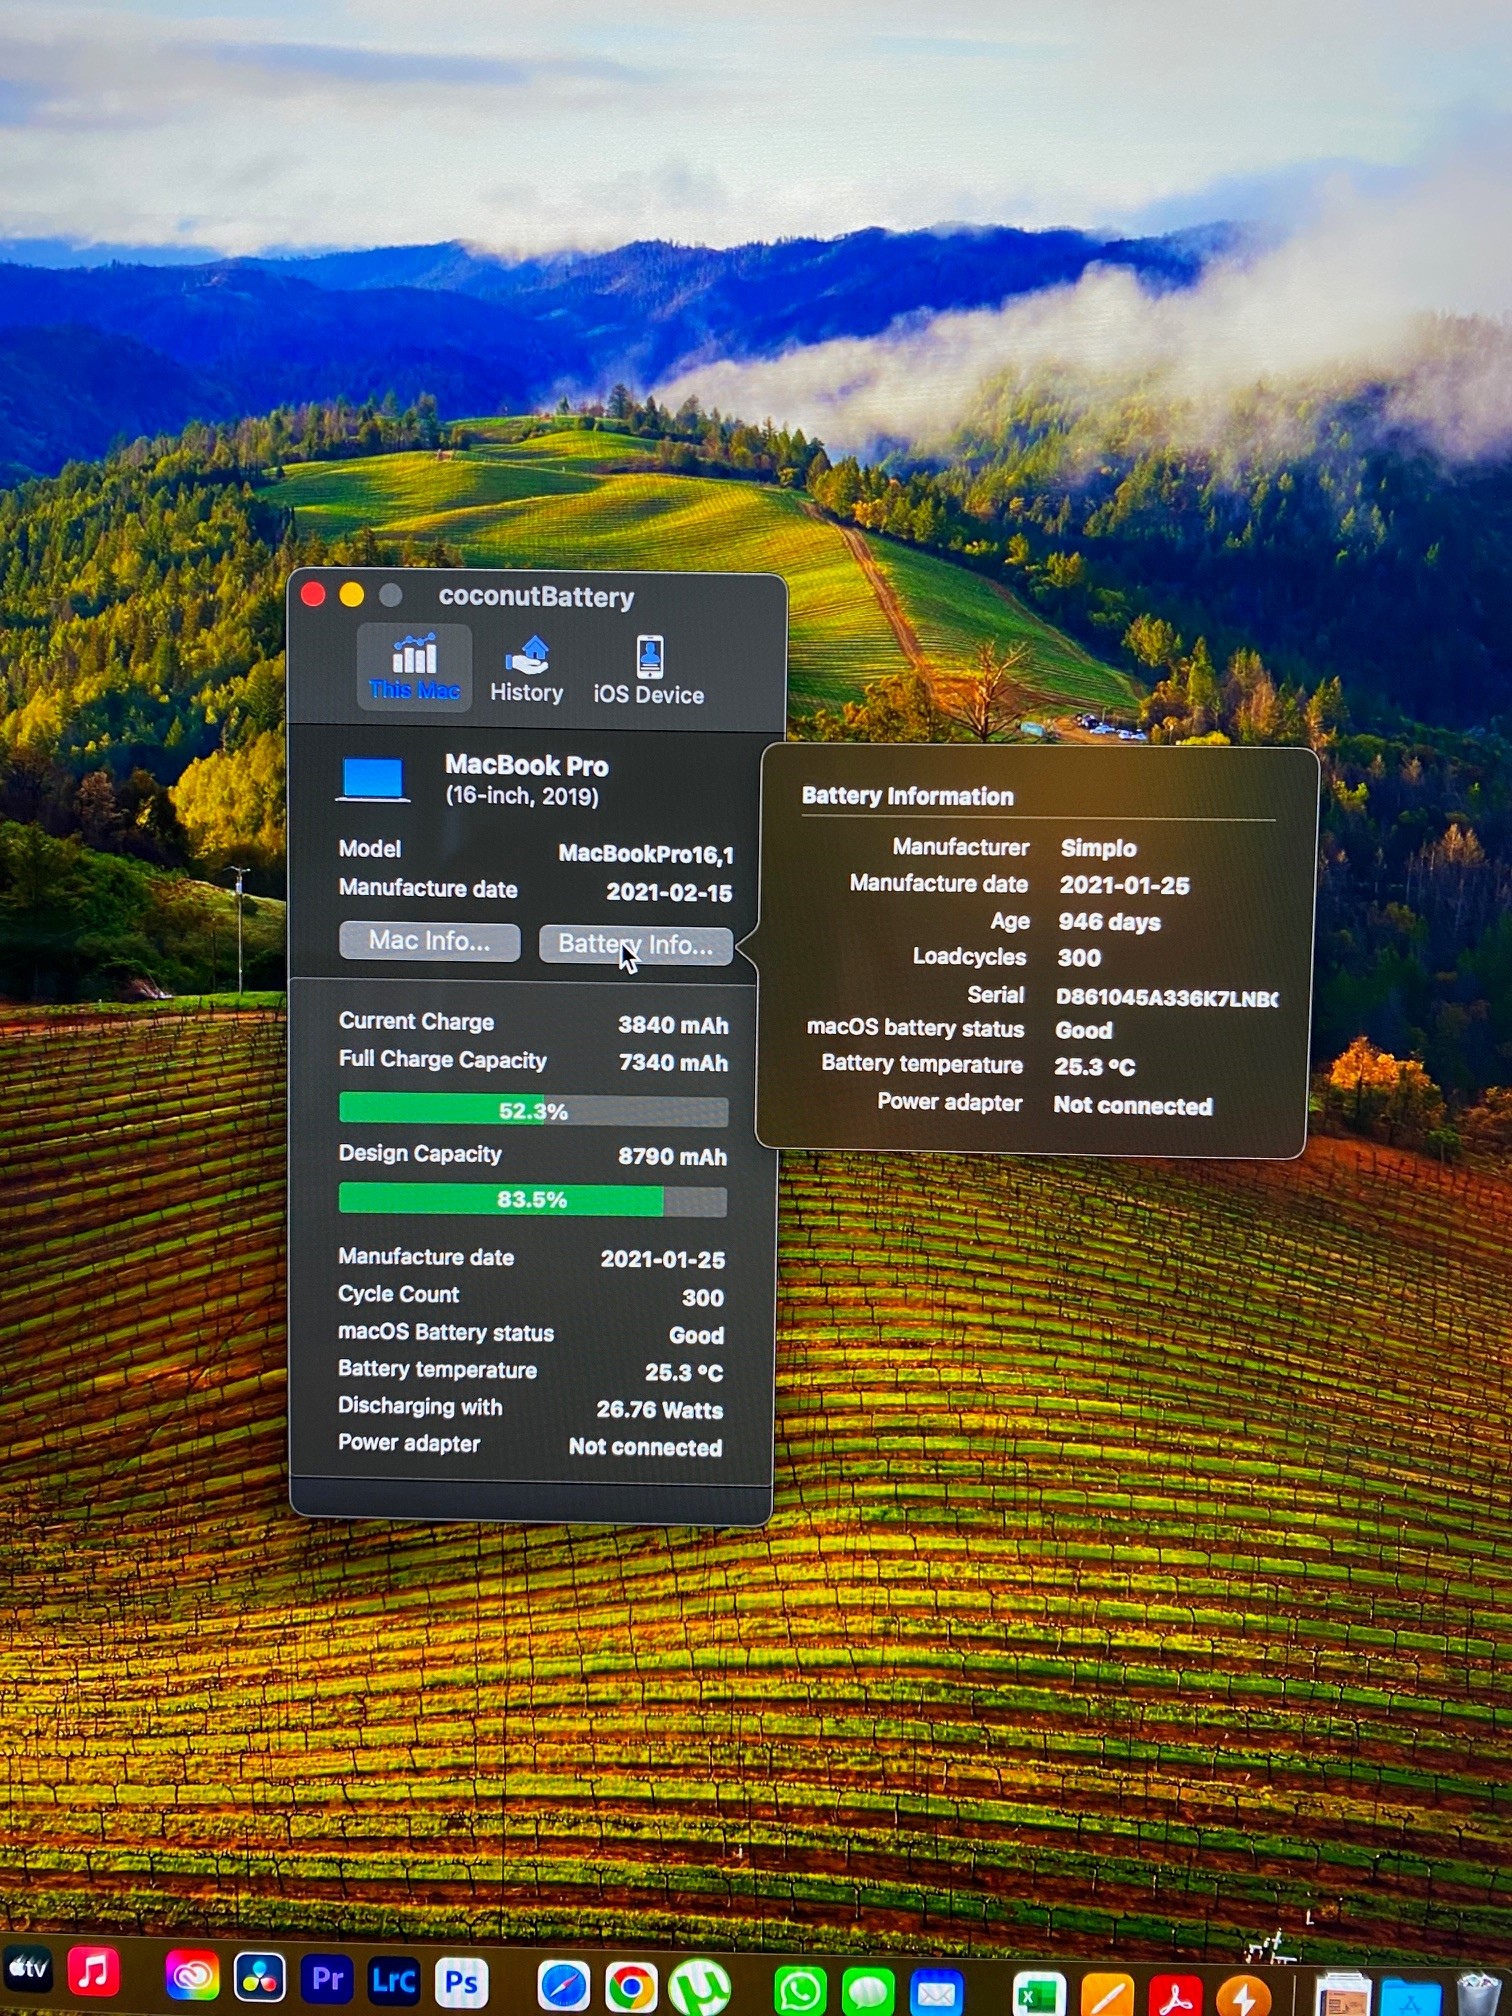
Task: Click the MacBook Pro laptop icon
Action: pos(372,780)
